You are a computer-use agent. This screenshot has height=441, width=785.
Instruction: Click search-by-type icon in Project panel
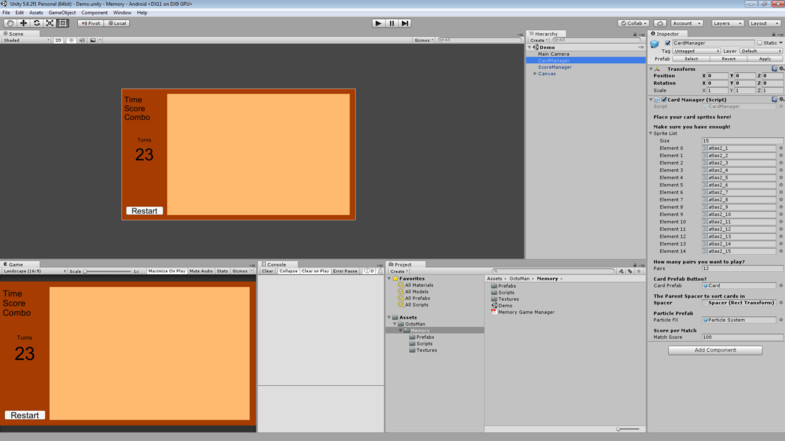(621, 271)
